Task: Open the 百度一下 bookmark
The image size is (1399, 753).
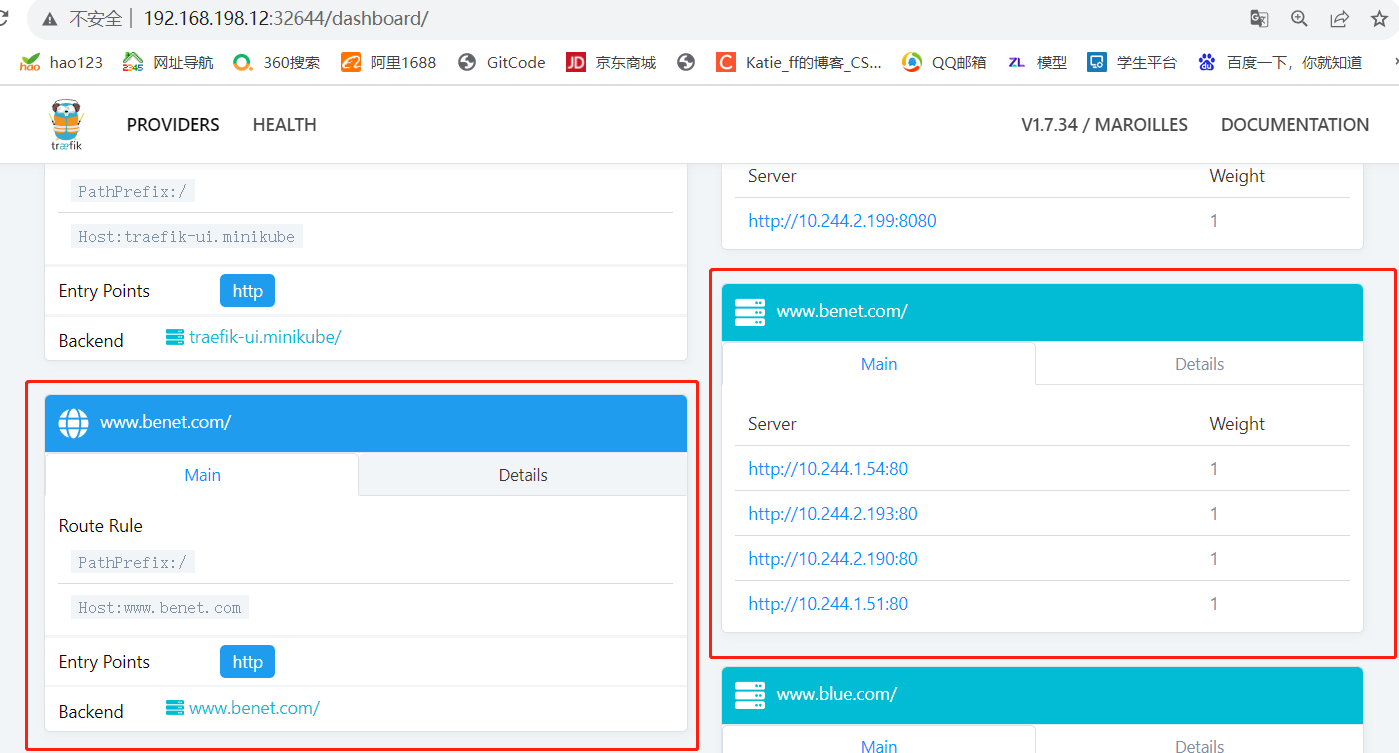Action: point(1280,62)
